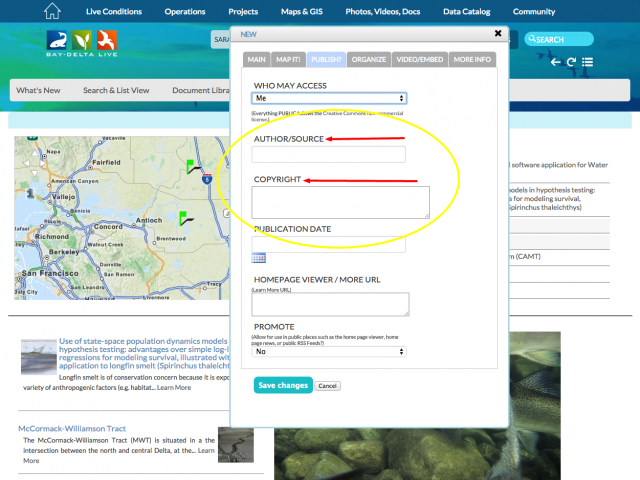Go to the More Info tab
This screenshot has height=480, width=640.
pyautogui.click(x=472, y=59)
